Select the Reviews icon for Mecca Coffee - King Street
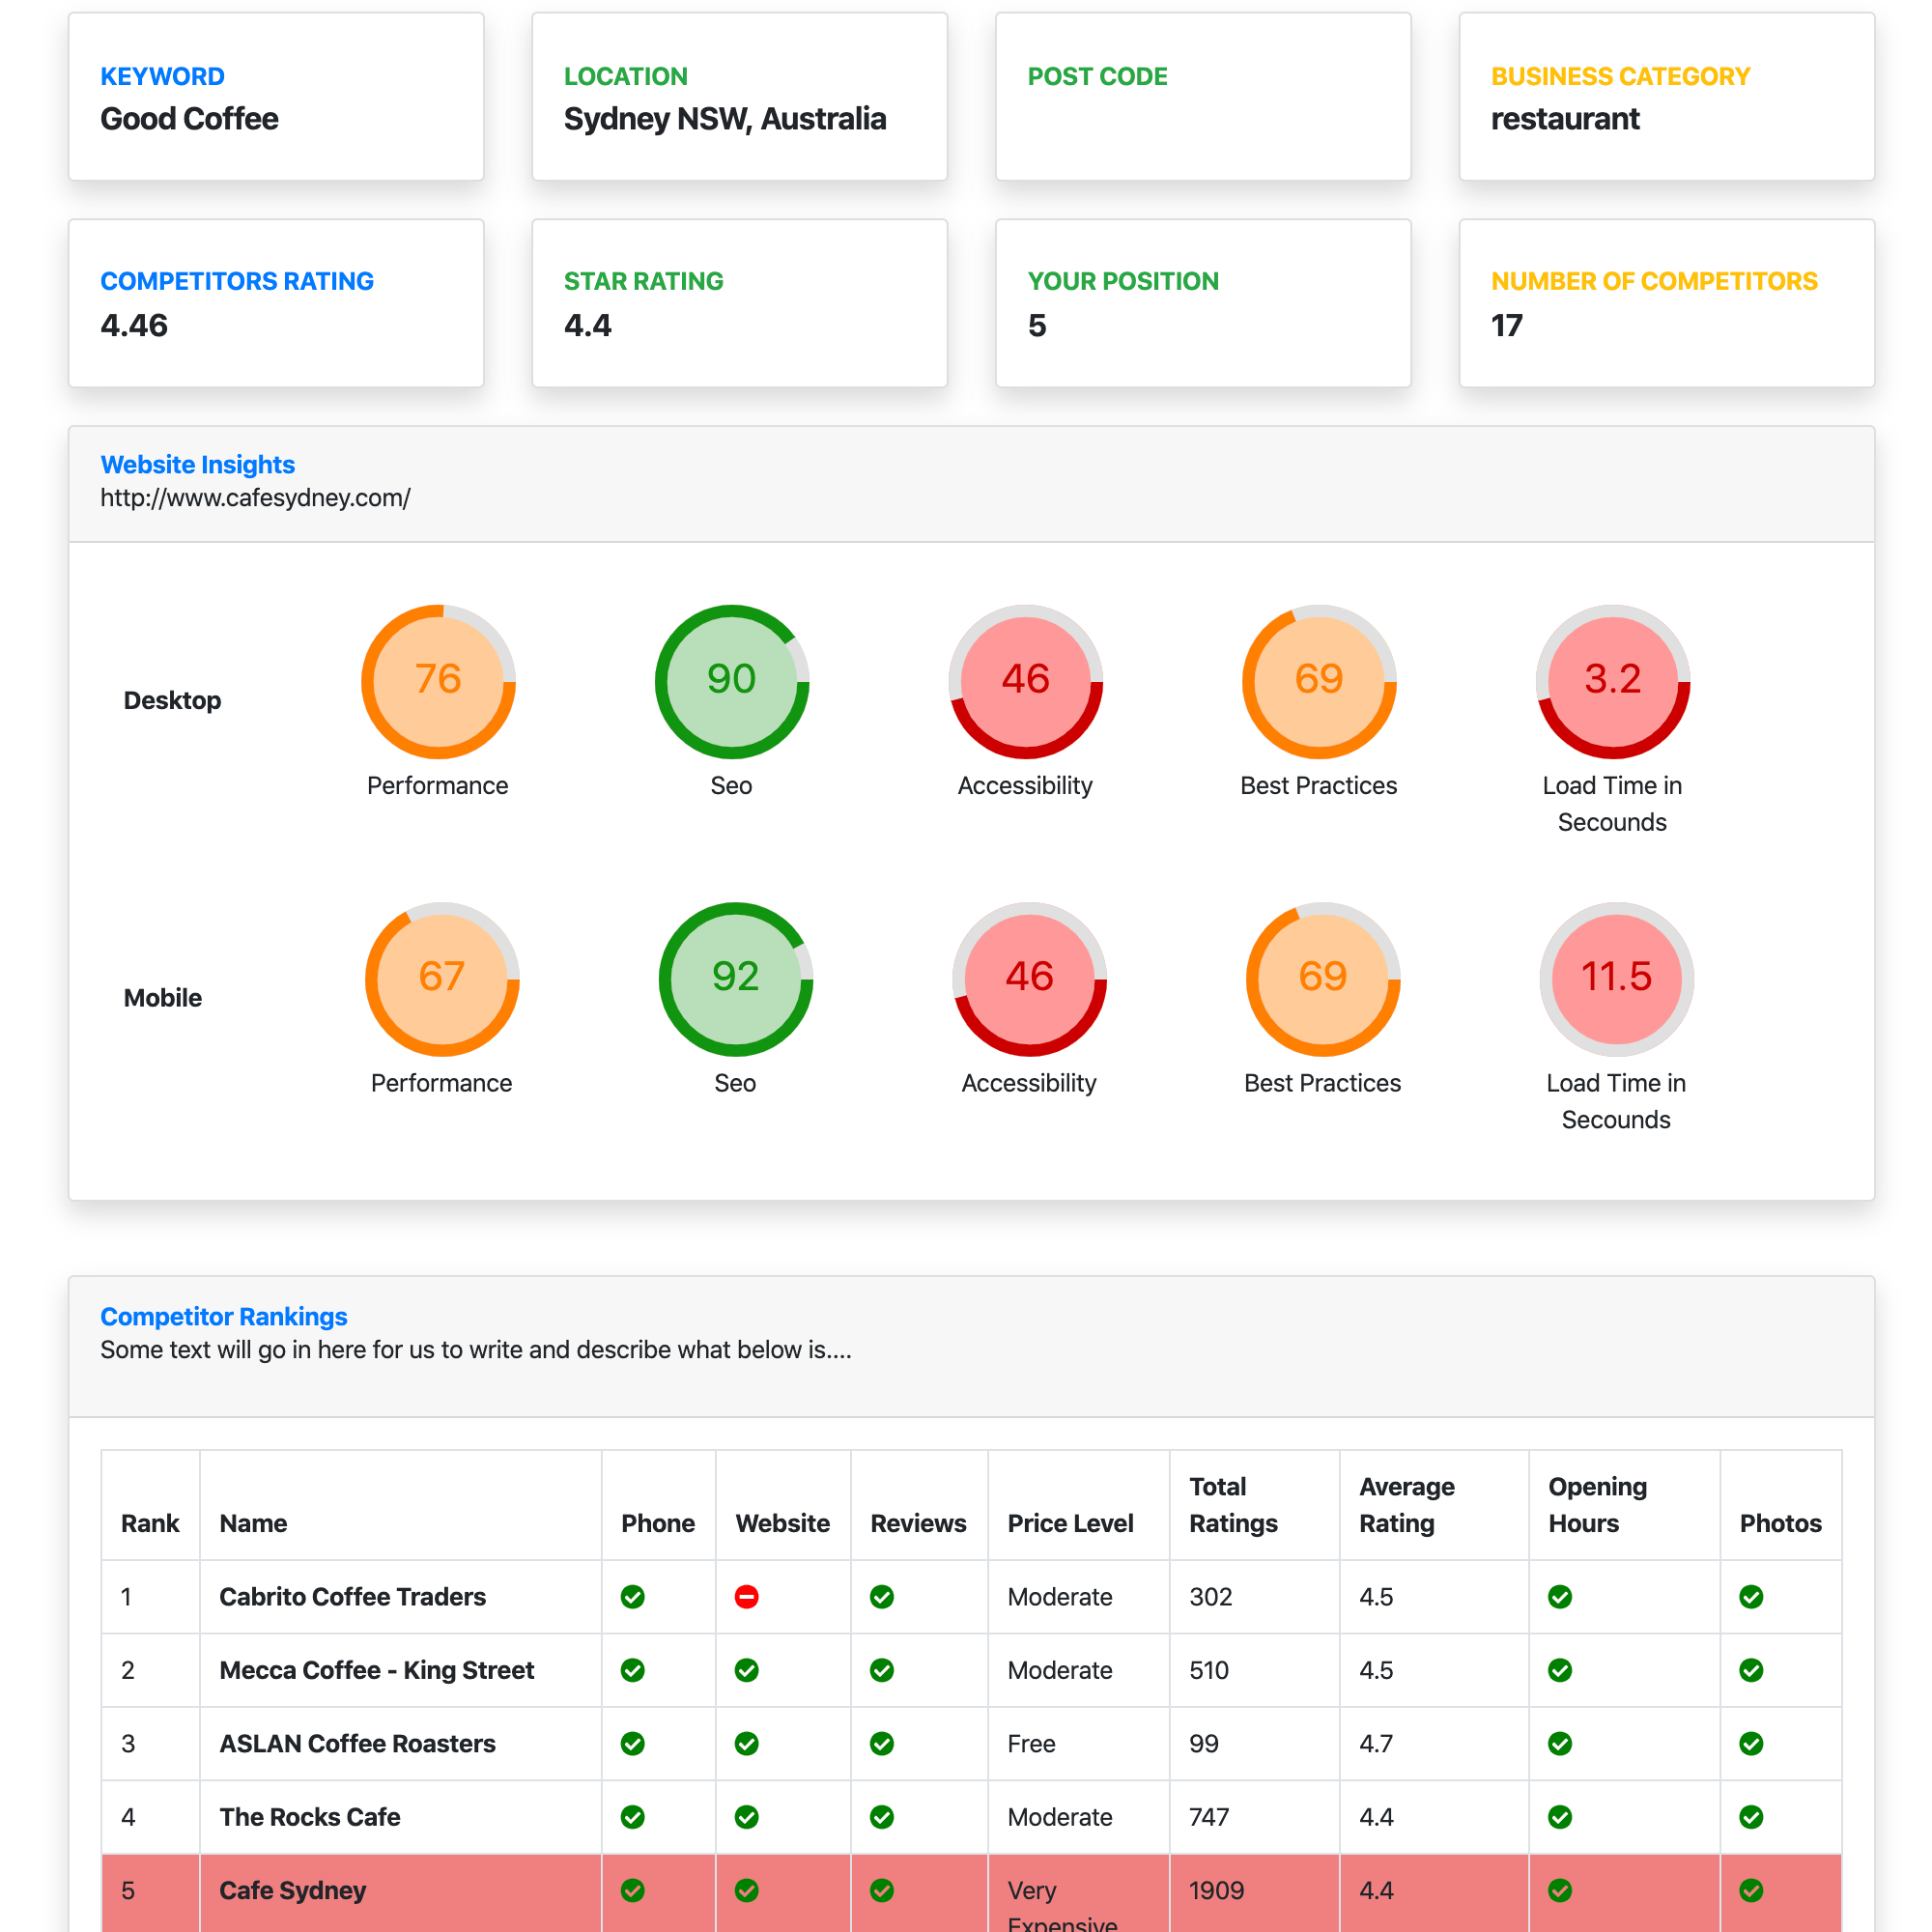 point(881,1670)
